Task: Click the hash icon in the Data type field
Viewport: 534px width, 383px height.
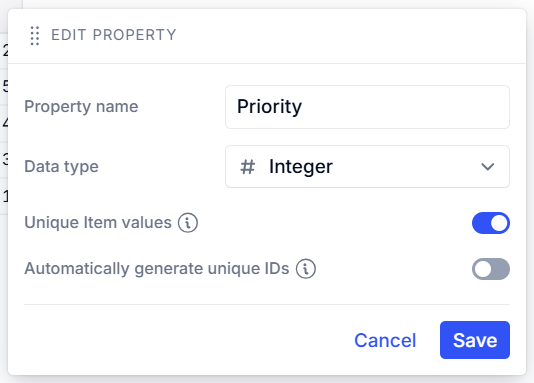Action: (x=248, y=167)
